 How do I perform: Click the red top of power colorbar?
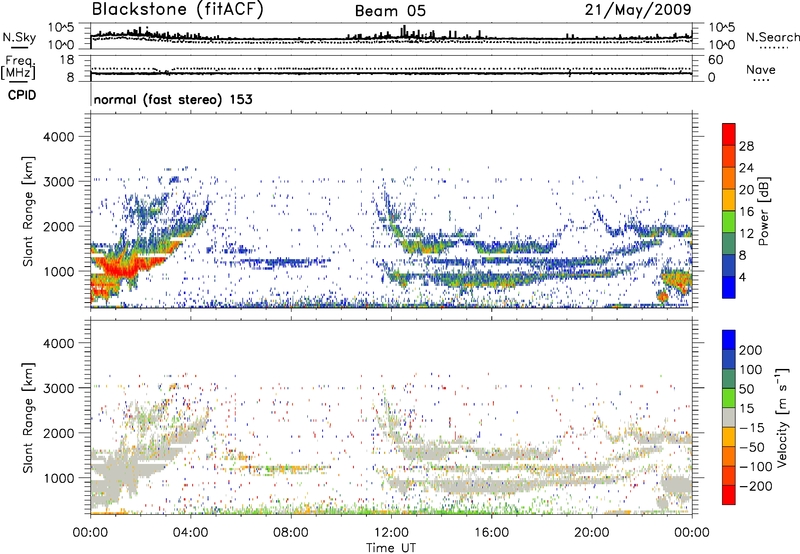coord(729,133)
